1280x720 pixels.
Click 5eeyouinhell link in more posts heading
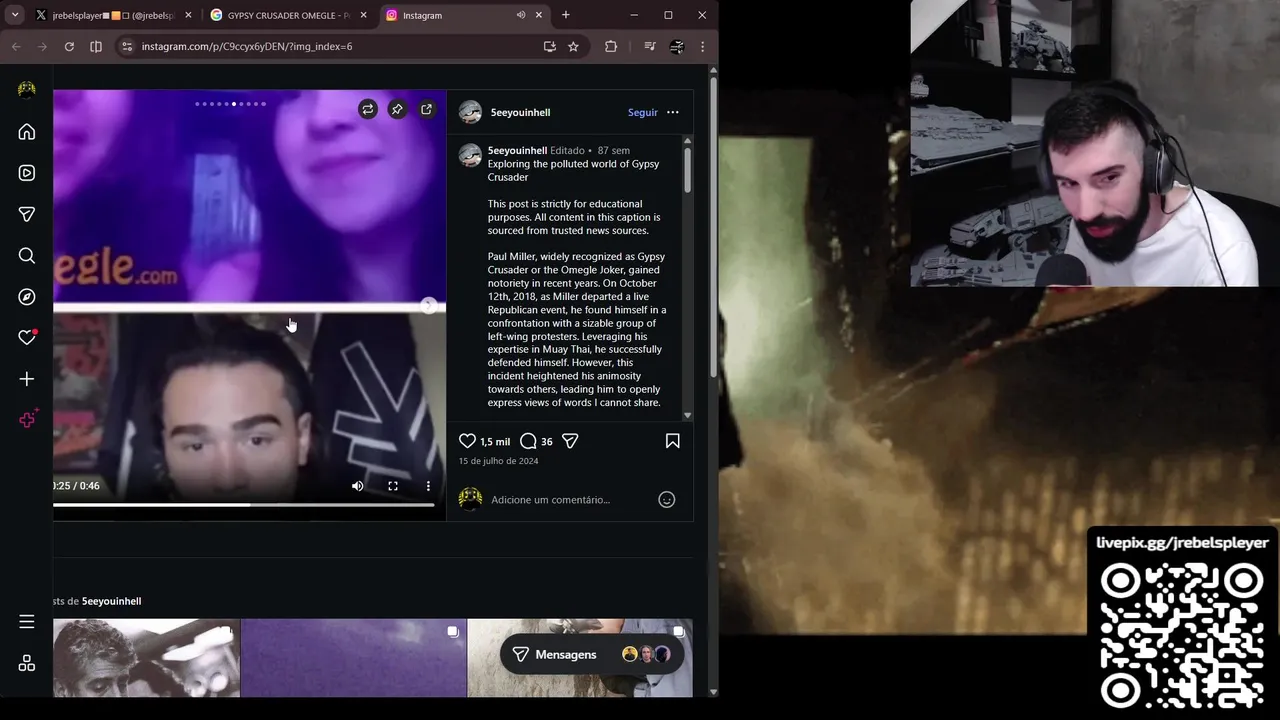pyautogui.click(x=111, y=601)
